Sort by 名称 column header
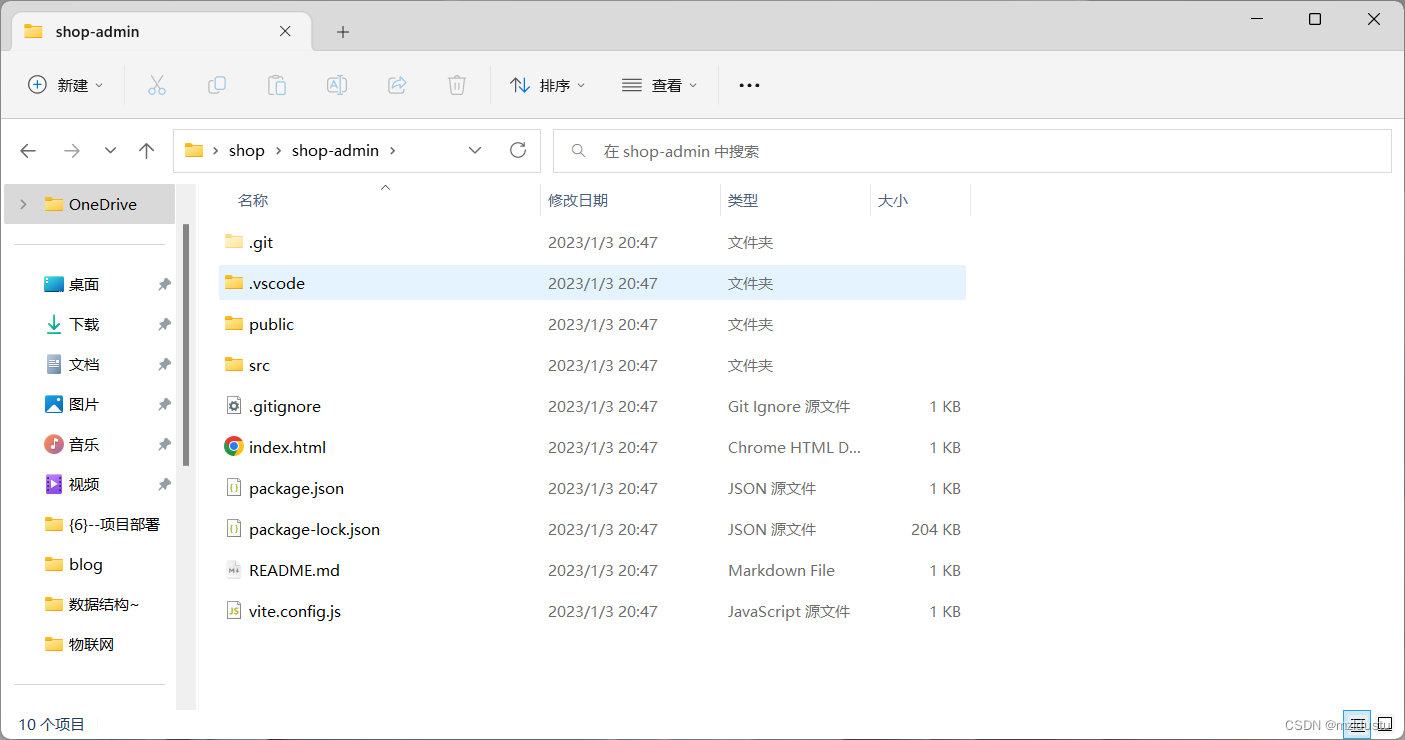This screenshot has width=1405, height=740. pyautogui.click(x=253, y=200)
